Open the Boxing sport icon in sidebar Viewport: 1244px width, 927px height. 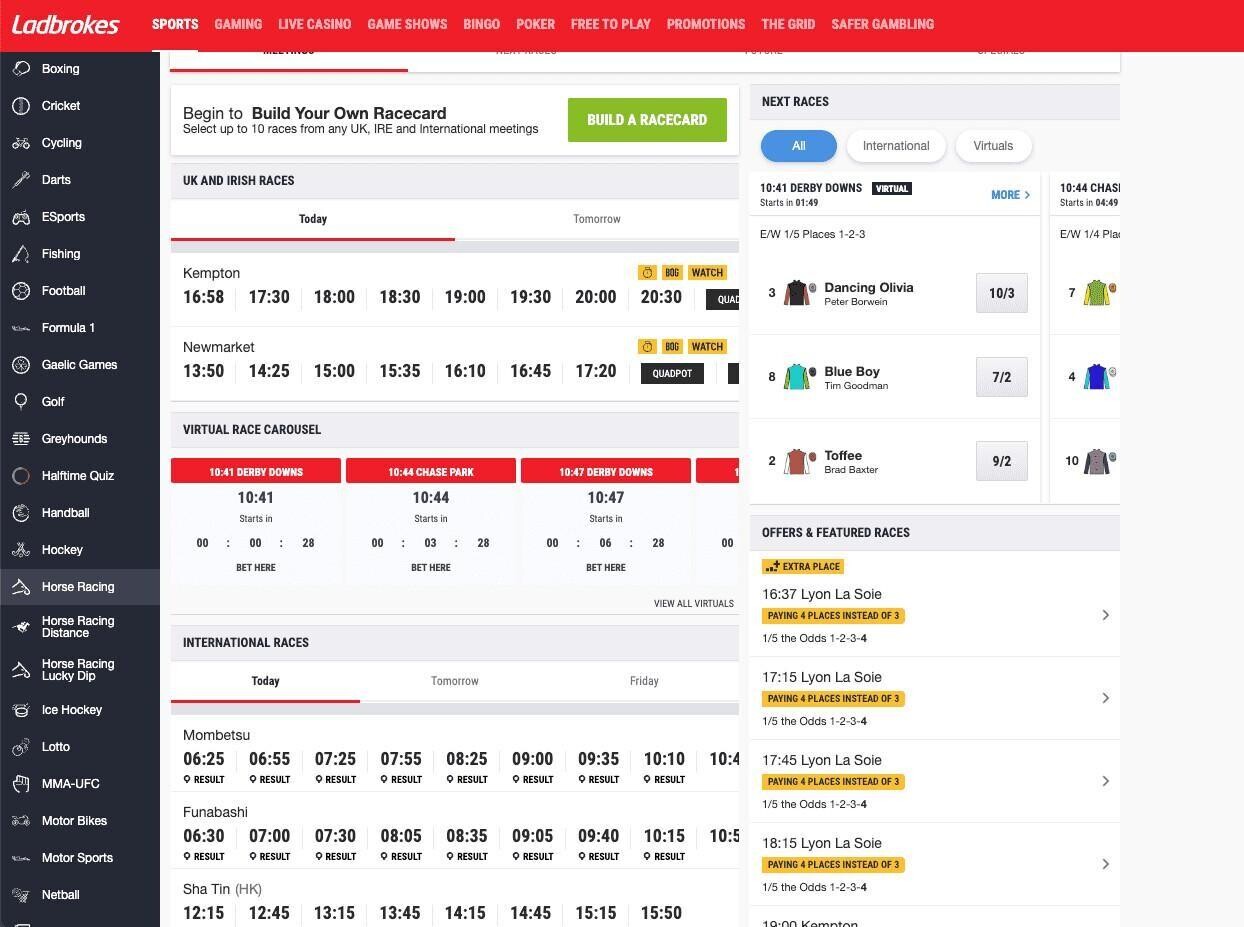(x=21, y=69)
